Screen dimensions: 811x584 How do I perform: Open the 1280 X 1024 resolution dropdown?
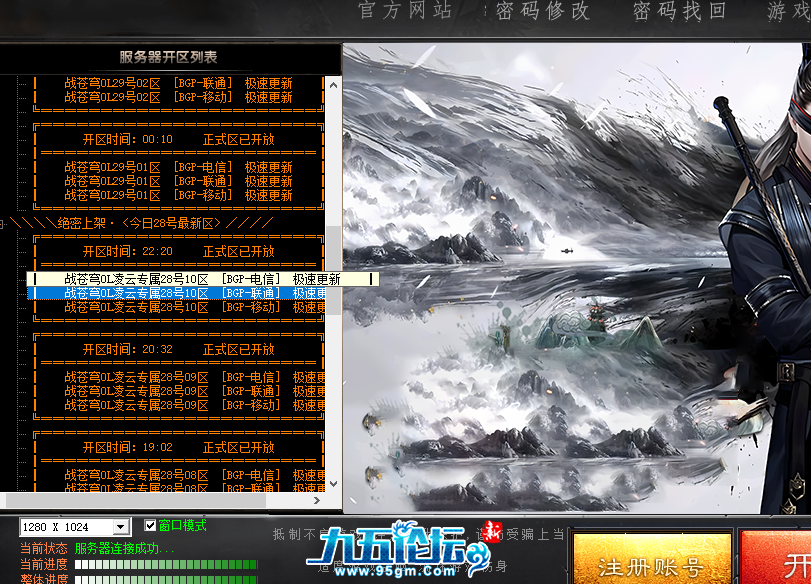pos(120,527)
